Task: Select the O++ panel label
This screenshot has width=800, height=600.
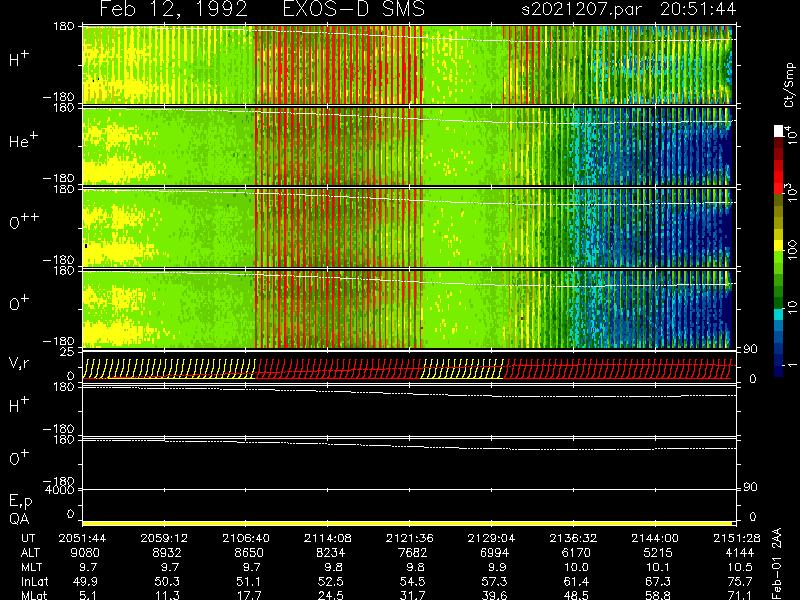Action: pyautogui.click(x=24, y=222)
